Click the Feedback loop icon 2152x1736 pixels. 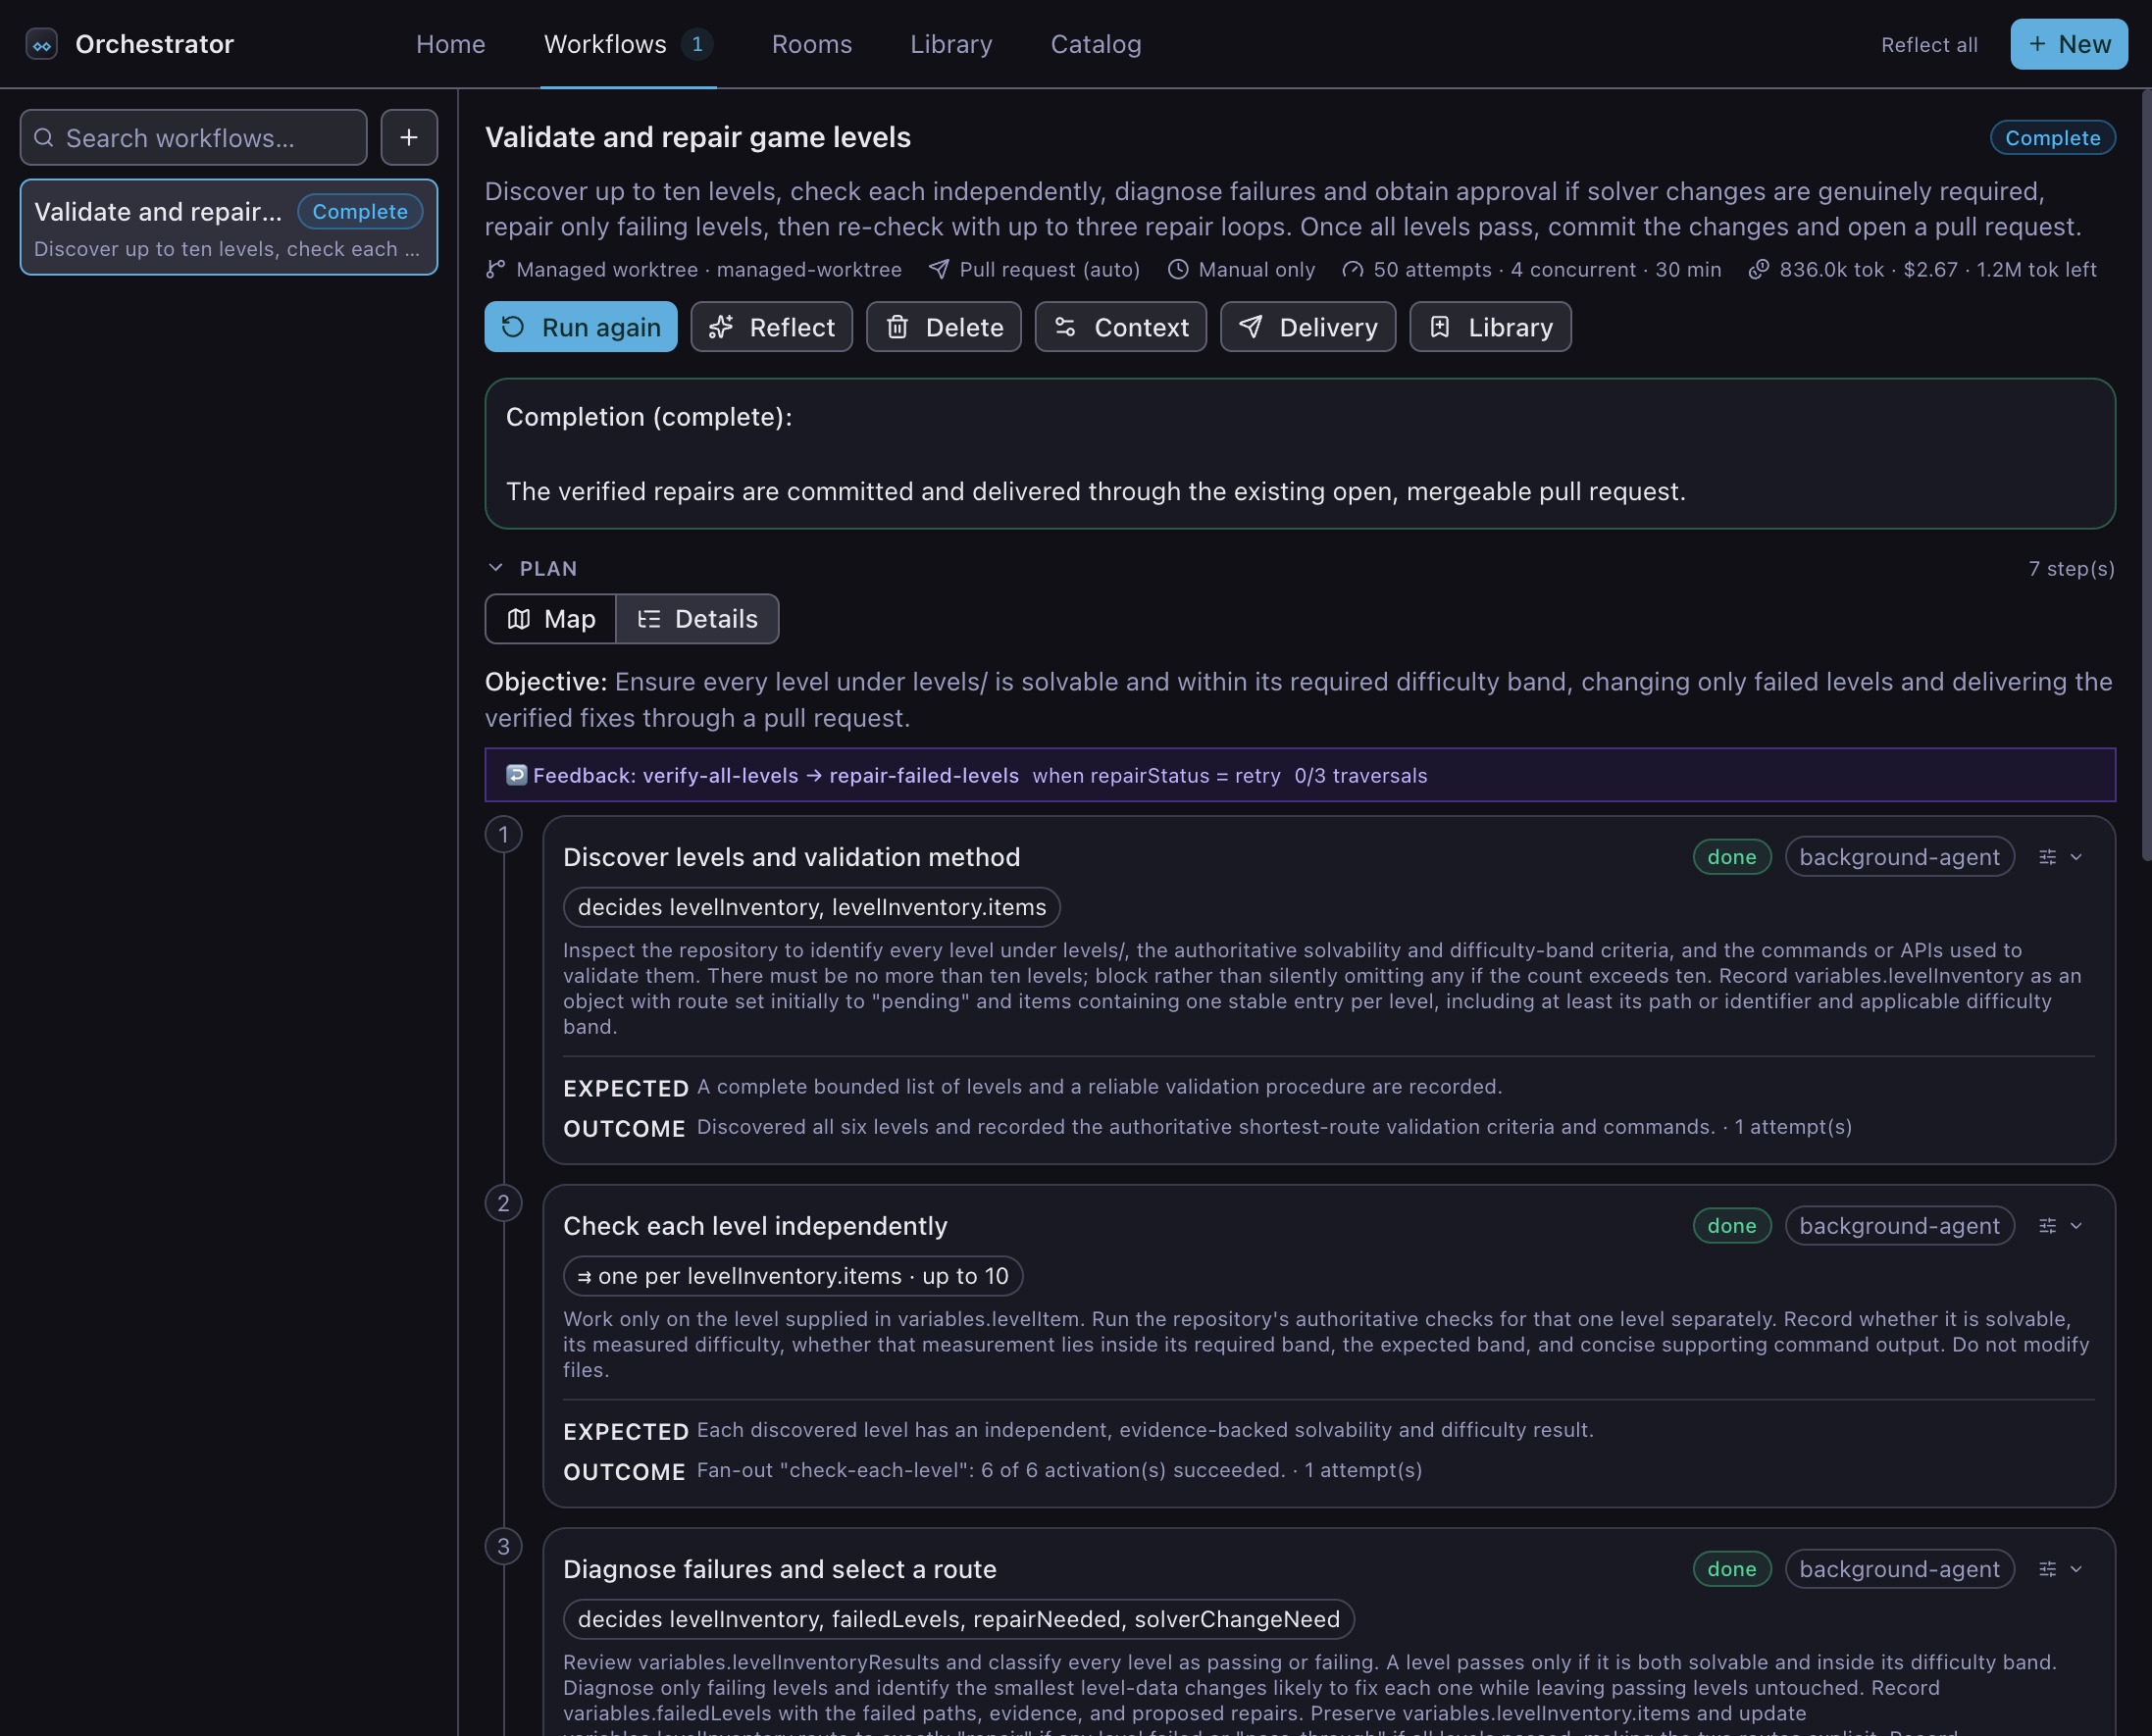tap(516, 775)
